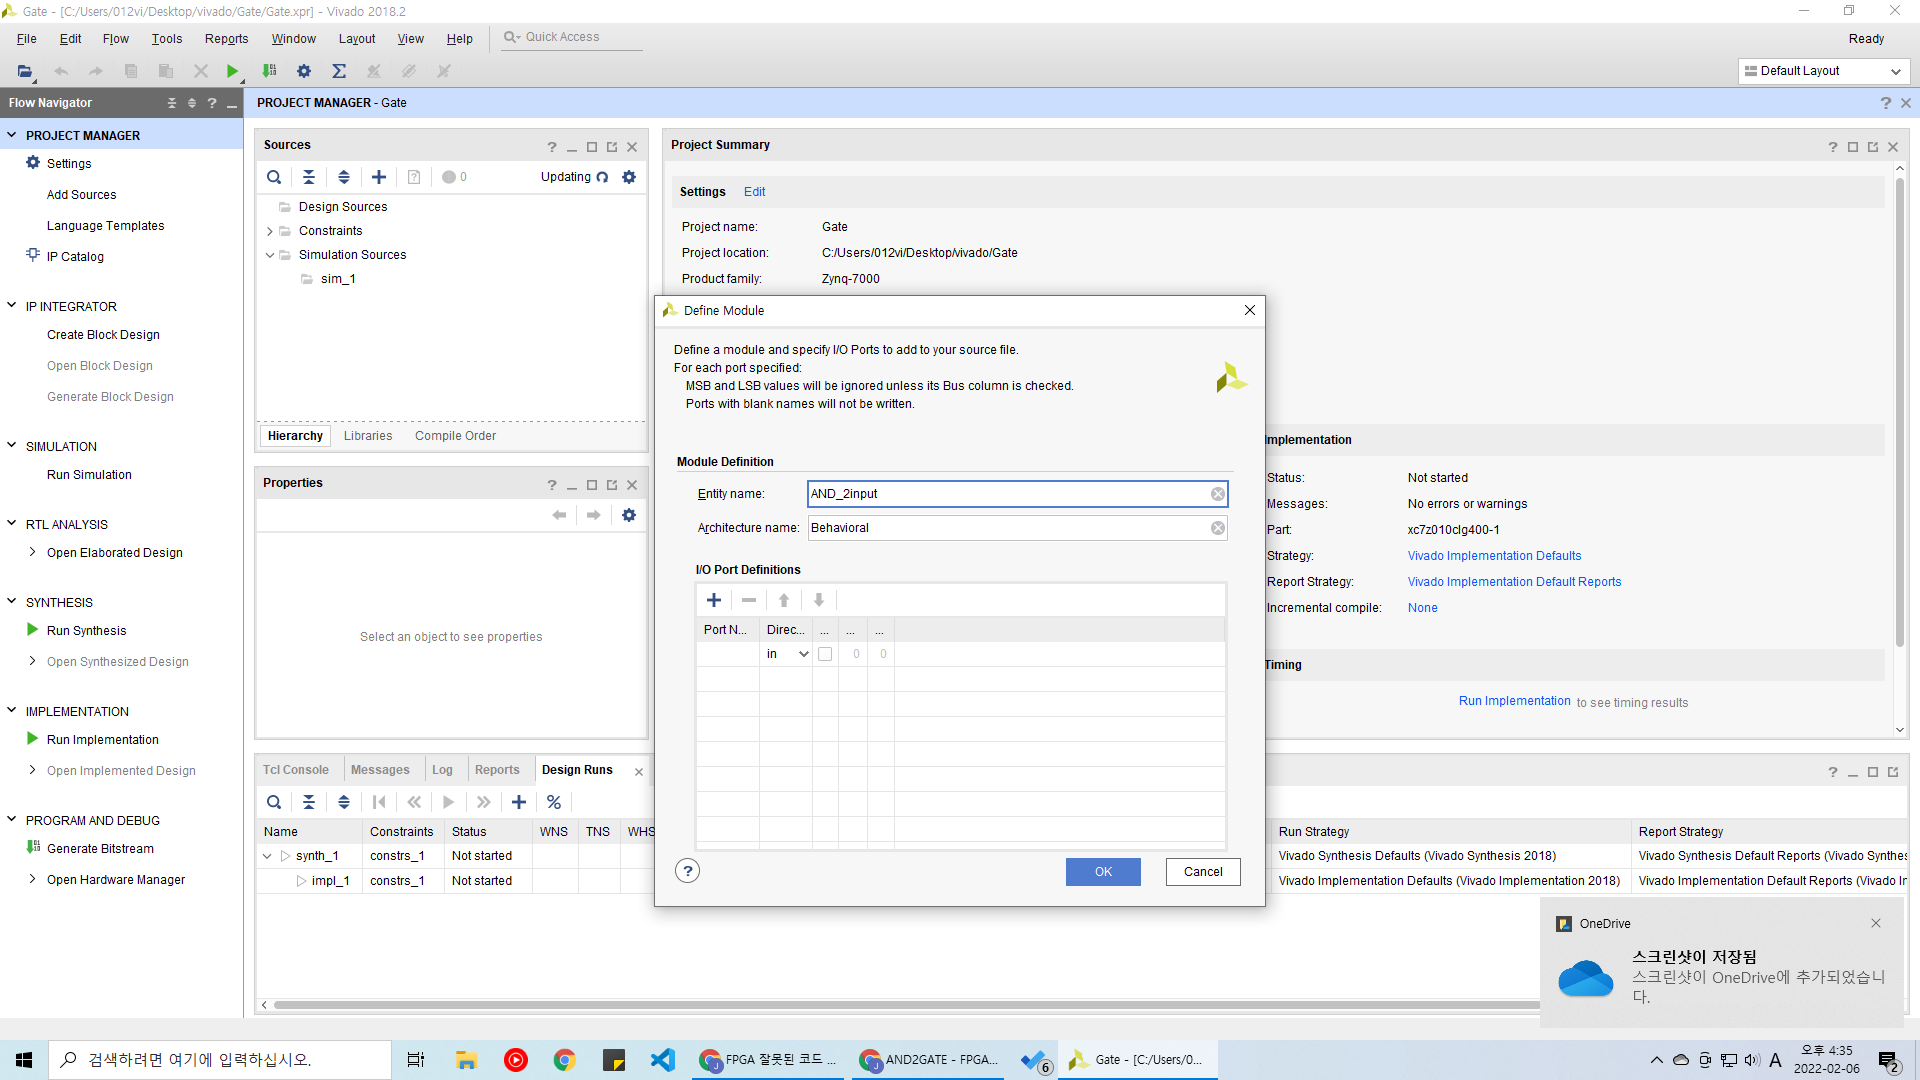The image size is (1920, 1080).
Task: Clear the Entity name field icon
Action: coord(1217,494)
